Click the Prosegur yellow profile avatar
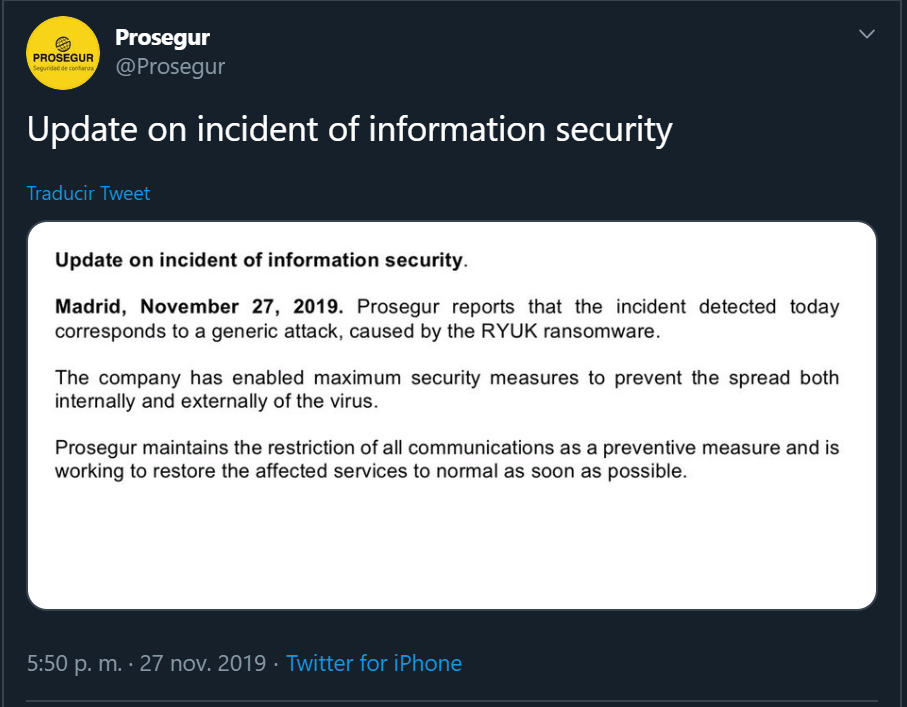The image size is (907, 707). [x=62, y=53]
